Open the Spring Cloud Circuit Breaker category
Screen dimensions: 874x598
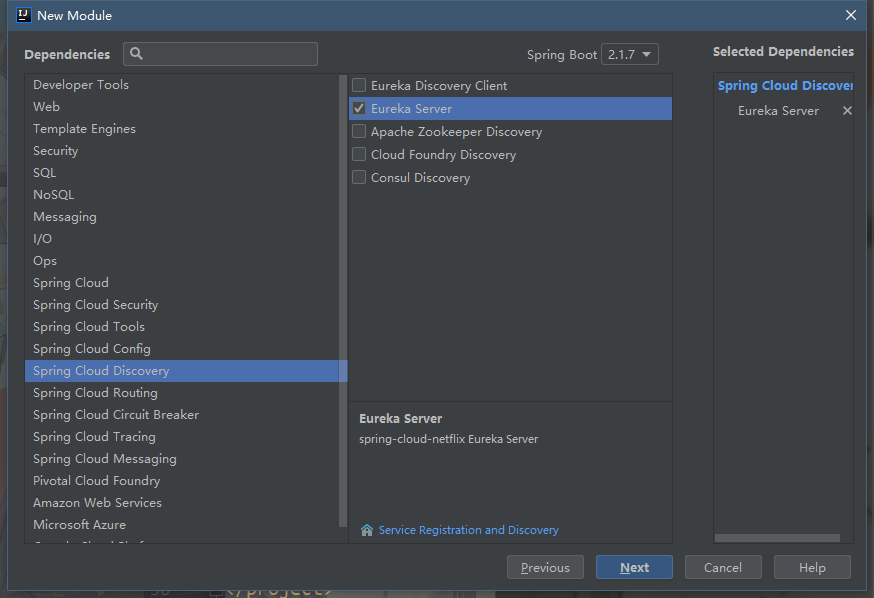(116, 415)
